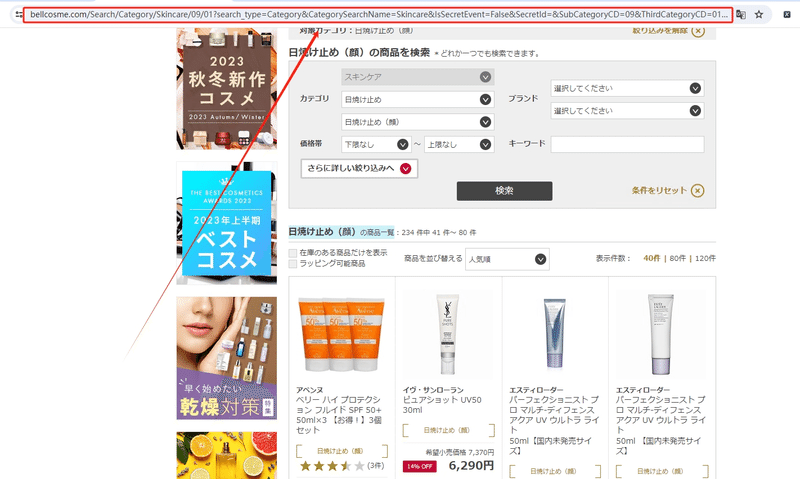800x479 pixels.
Task: Open site information icon beside the URL
Action: (19, 15)
